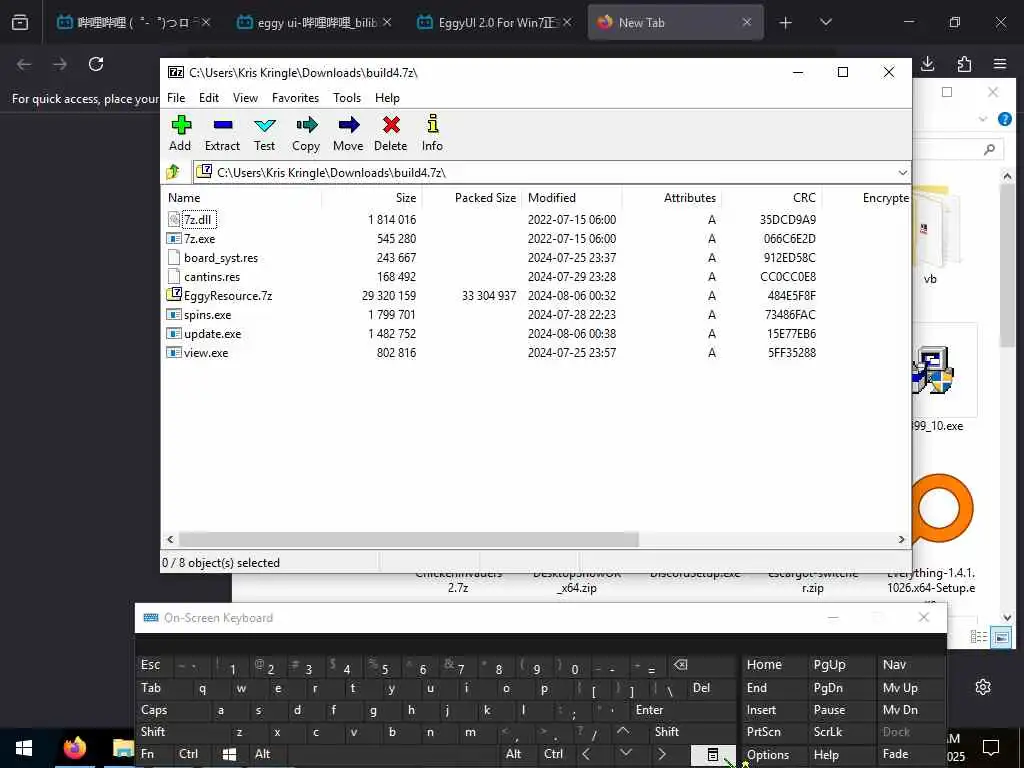Sort by the Name column header

point(242,198)
